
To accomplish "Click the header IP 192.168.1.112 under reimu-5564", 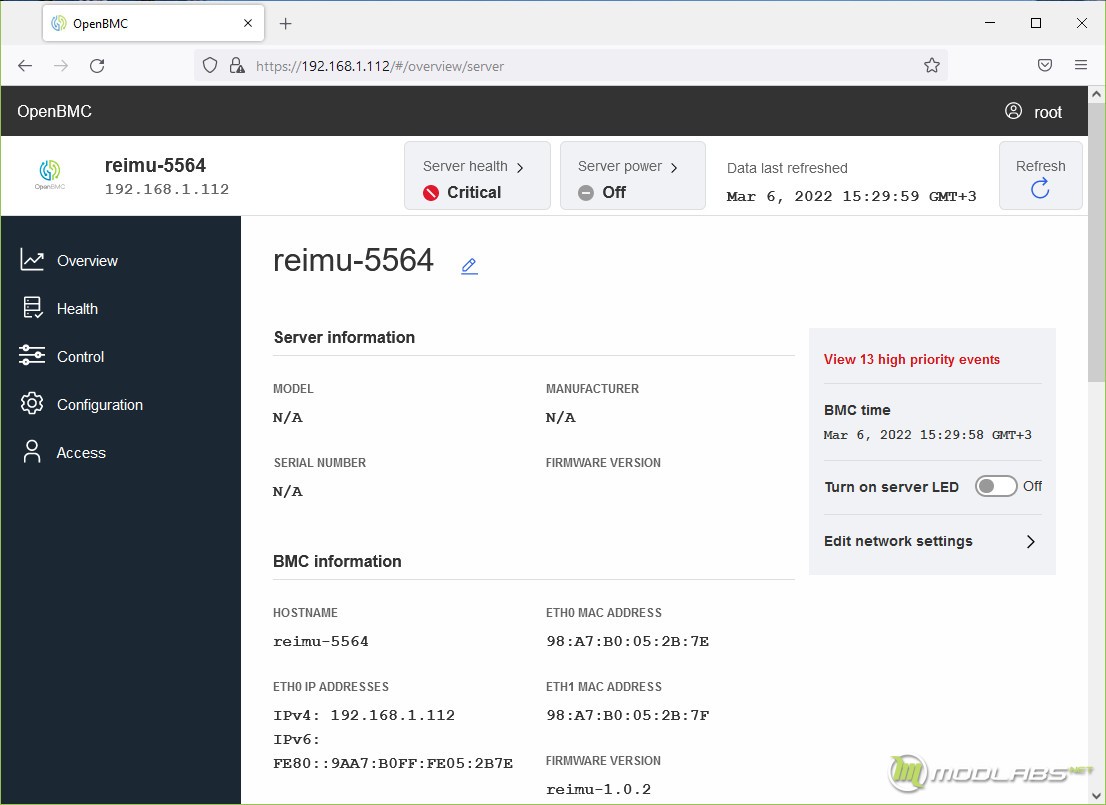I will click(x=167, y=189).
